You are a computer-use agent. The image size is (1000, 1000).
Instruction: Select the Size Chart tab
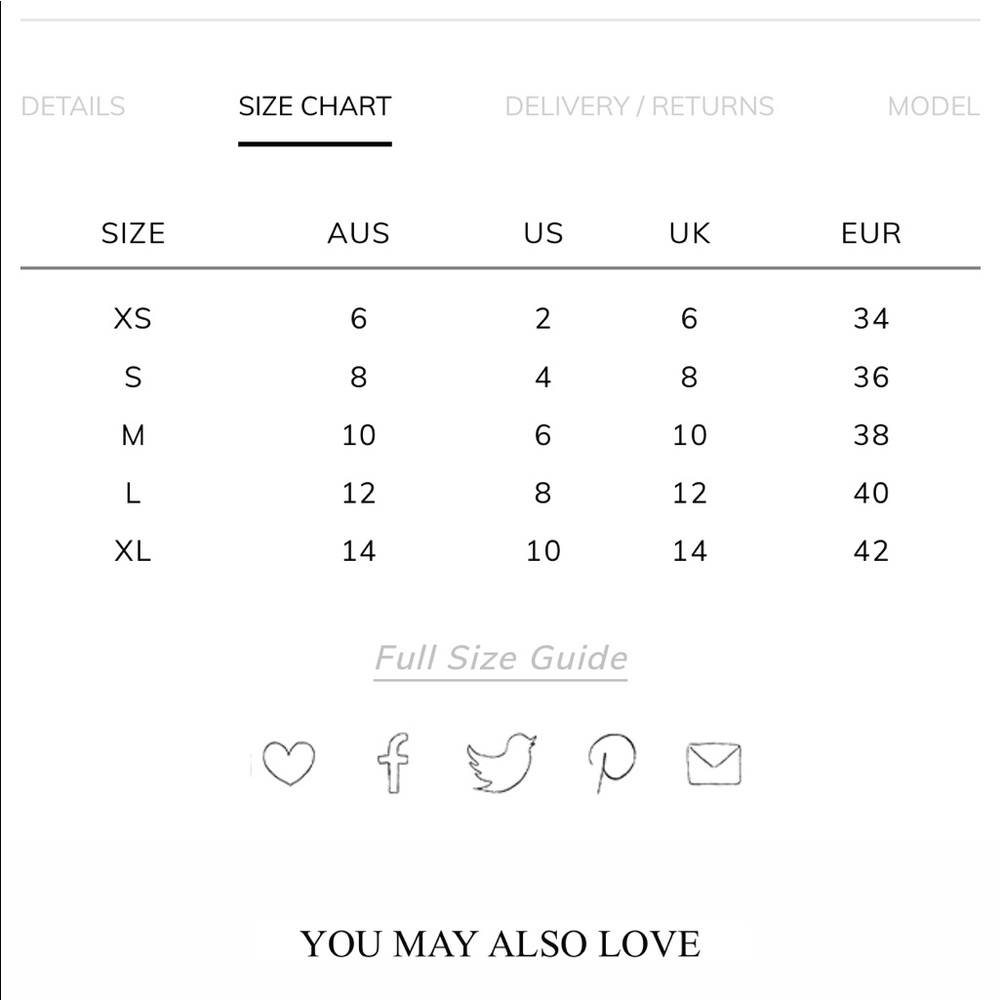315,107
